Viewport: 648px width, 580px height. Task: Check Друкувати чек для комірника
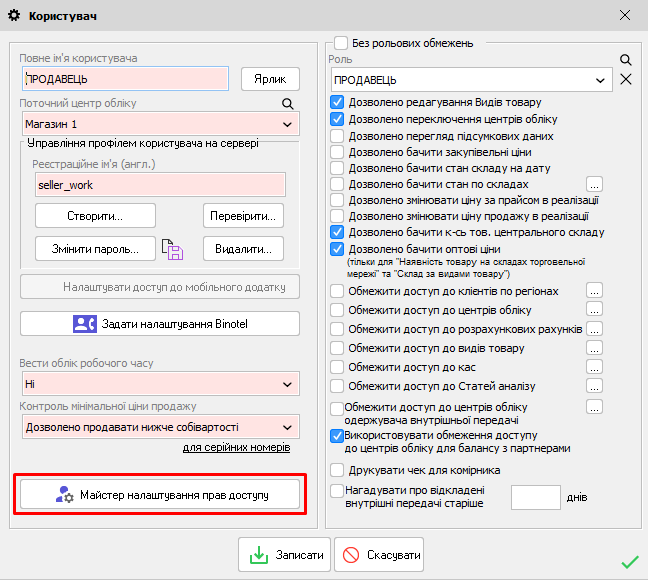(338, 470)
